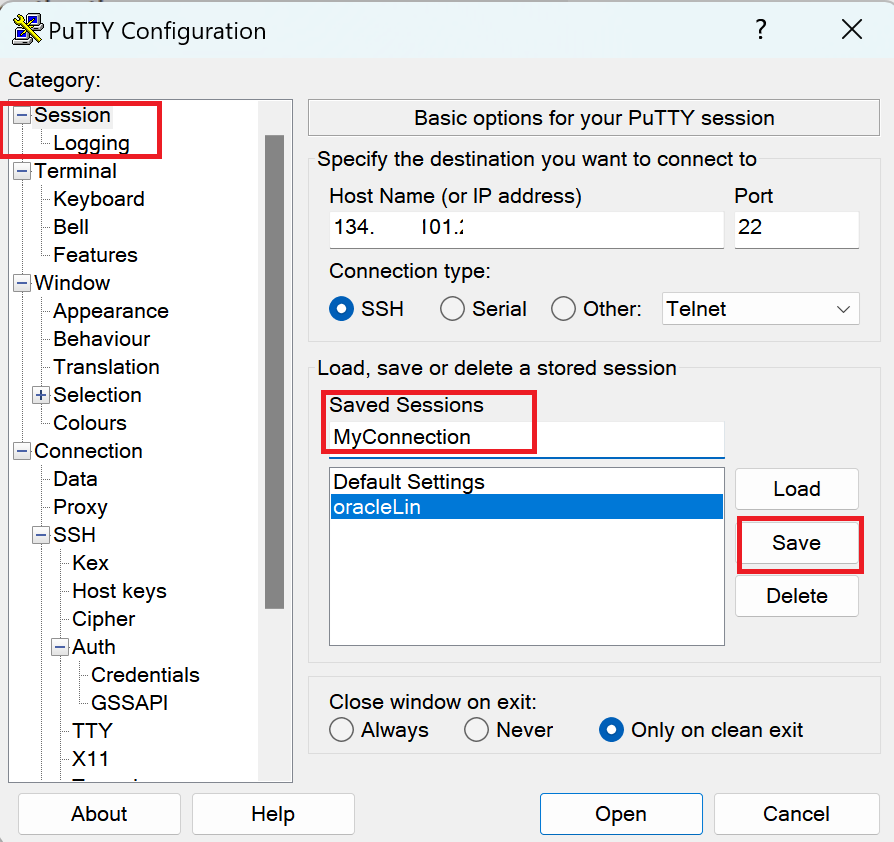Viewport: 894px width, 842px height.
Task: Open the Appearance settings category
Action: point(111,311)
